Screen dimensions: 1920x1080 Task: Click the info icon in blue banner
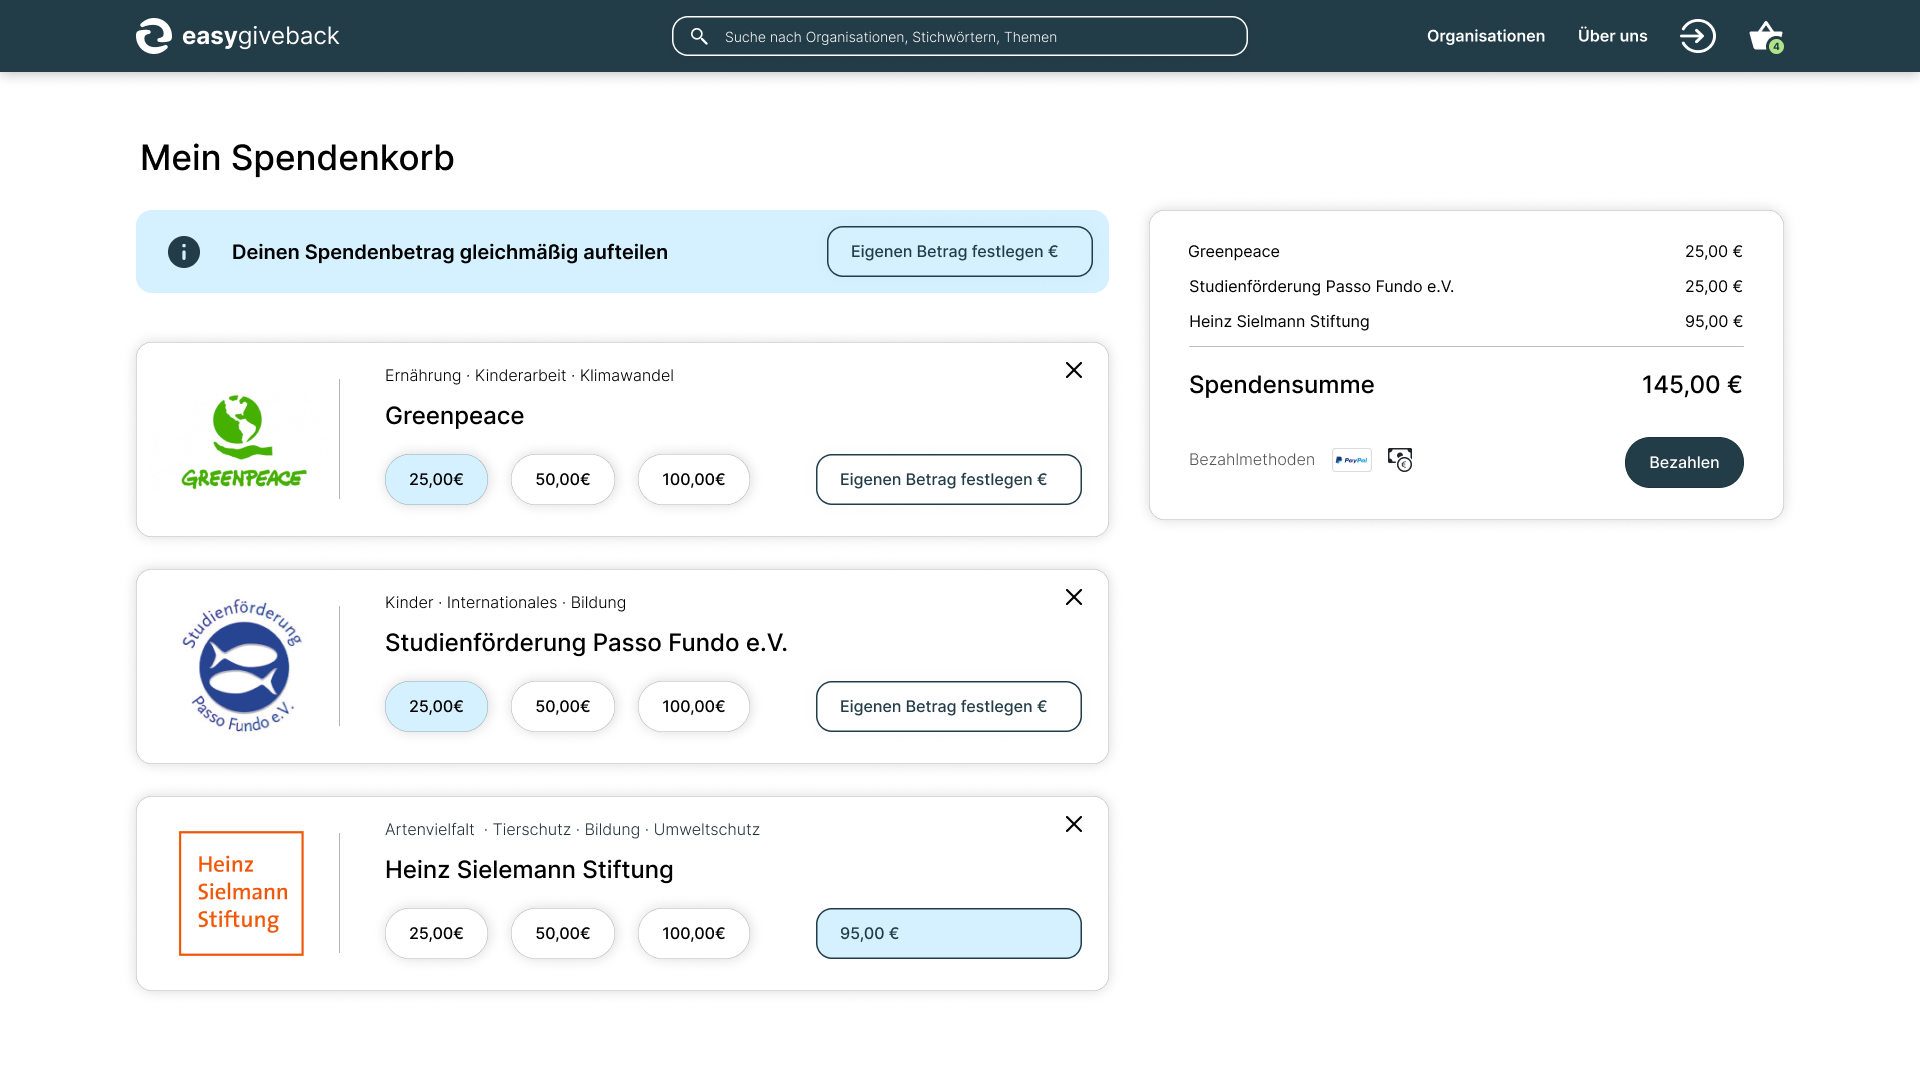pos(184,252)
